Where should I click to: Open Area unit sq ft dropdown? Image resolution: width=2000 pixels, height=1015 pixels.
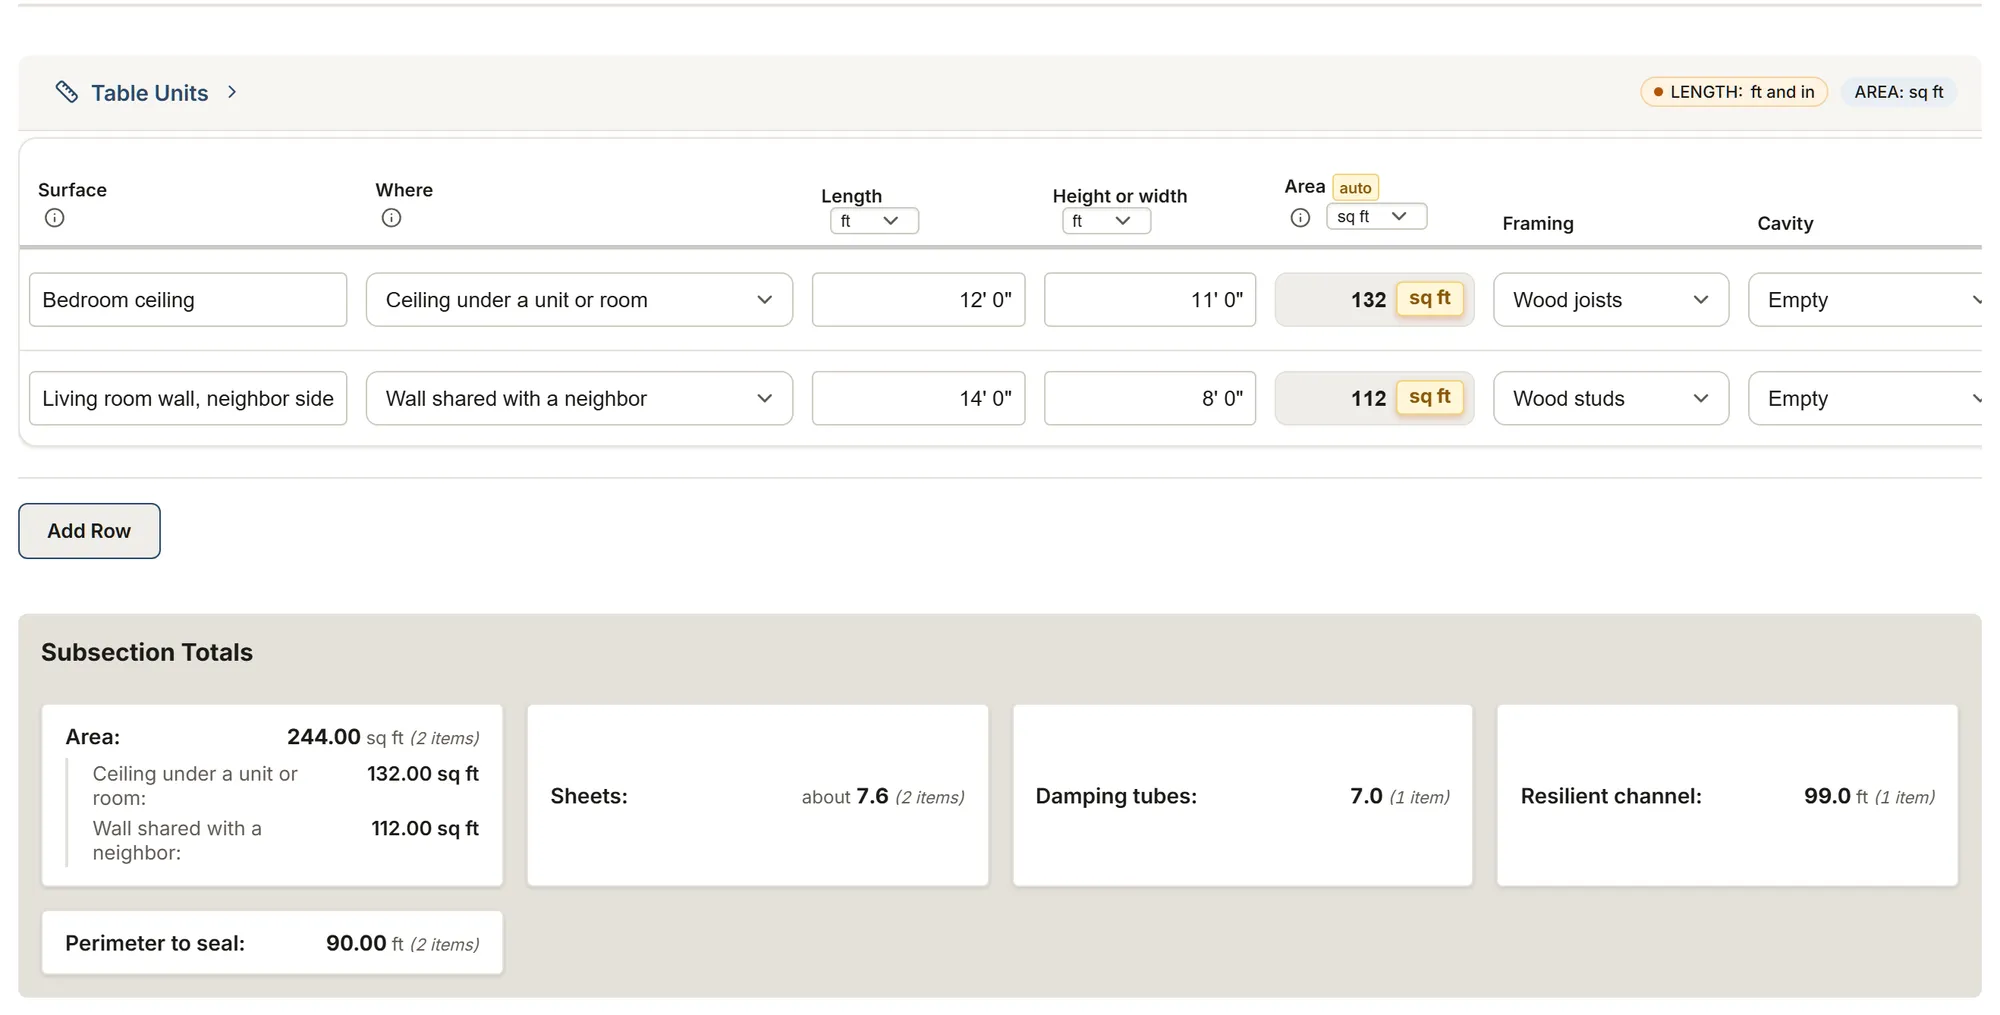pos(1376,216)
